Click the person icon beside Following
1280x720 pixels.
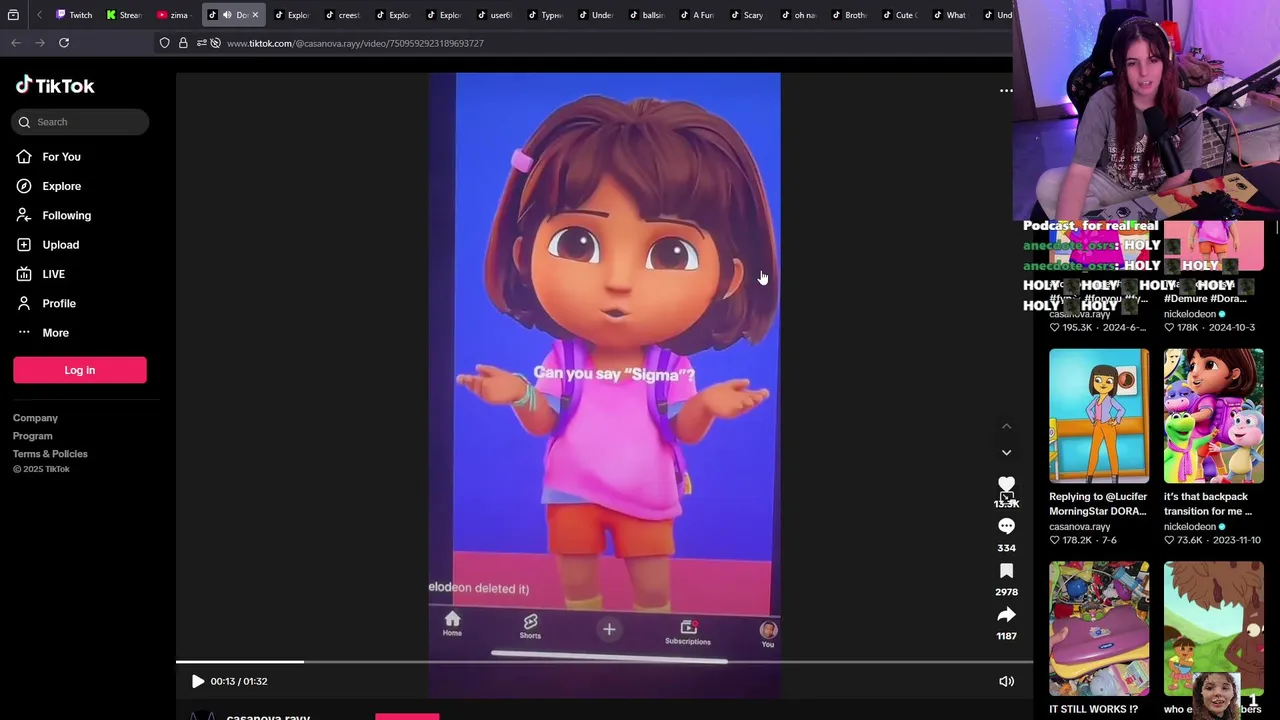(x=24, y=215)
